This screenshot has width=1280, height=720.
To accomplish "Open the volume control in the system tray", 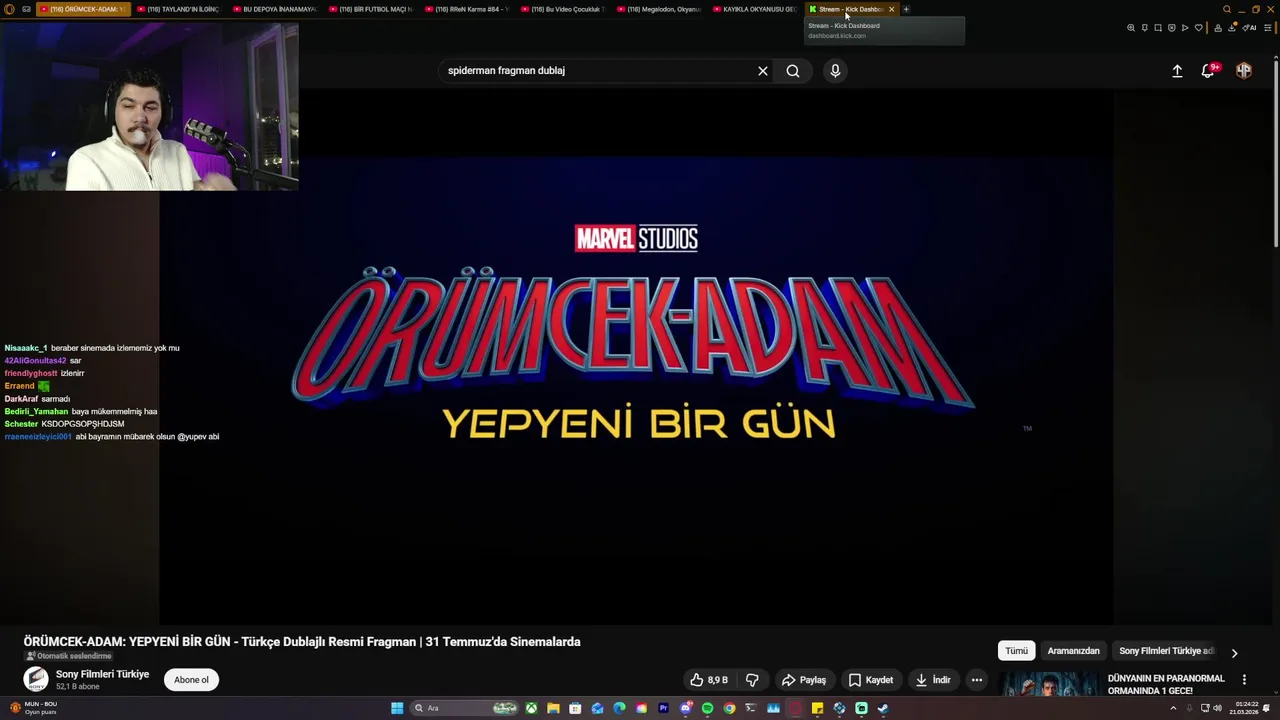I will 1217,708.
